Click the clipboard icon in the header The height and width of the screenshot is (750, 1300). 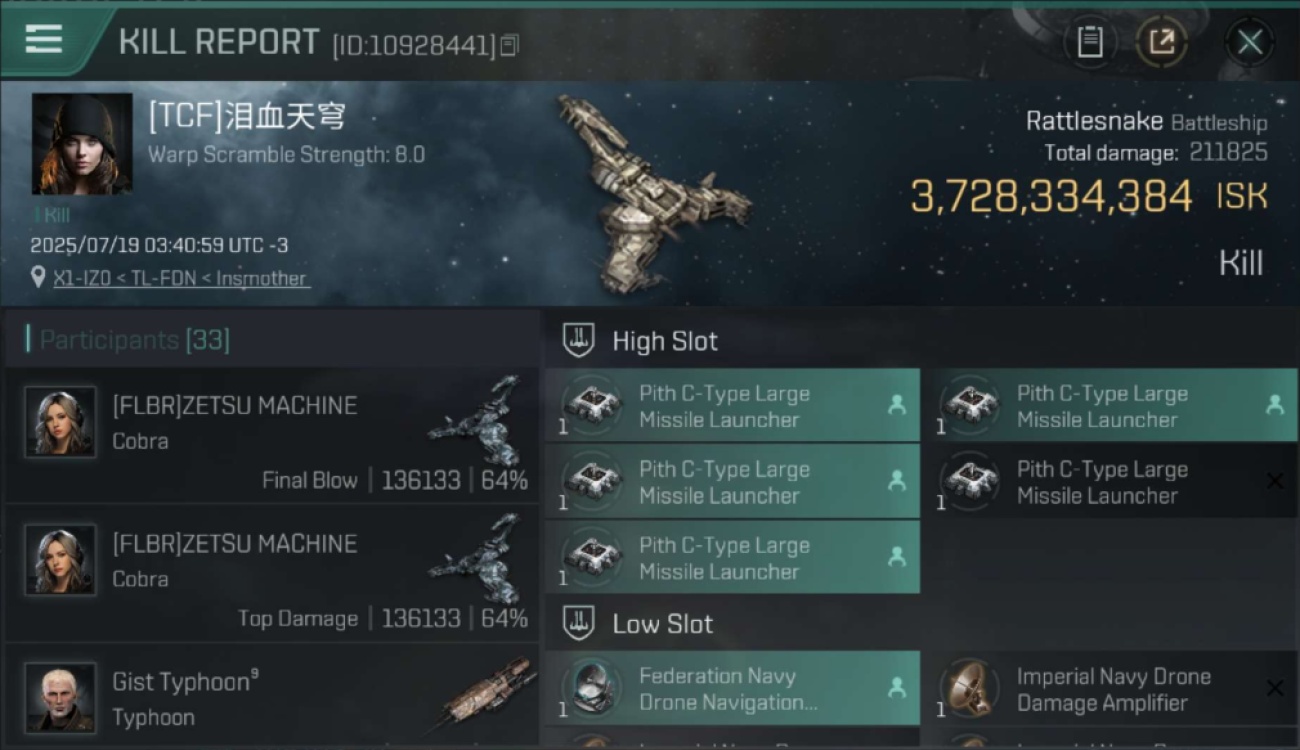tap(1090, 42)
